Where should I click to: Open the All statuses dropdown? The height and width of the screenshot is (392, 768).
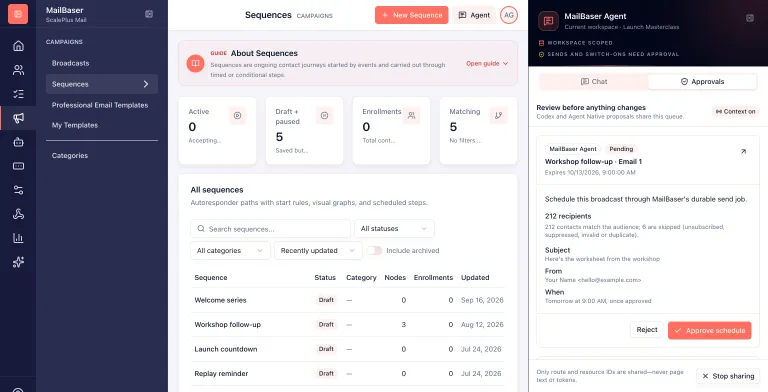tap(394, 228)
